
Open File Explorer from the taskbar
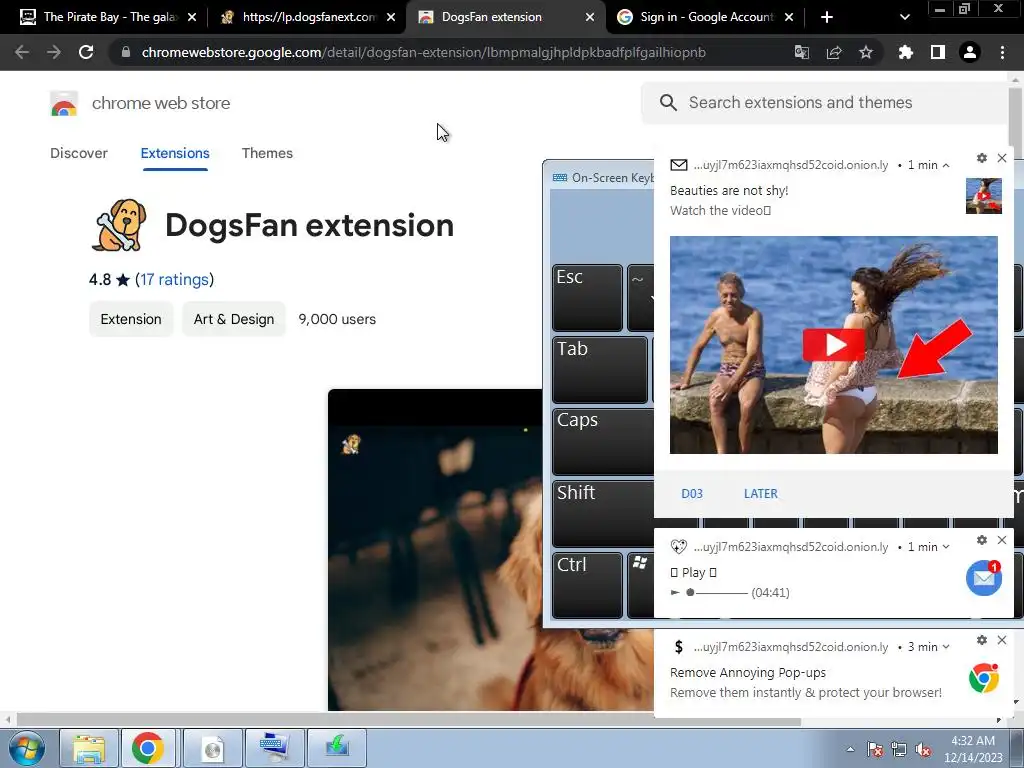(x=89, y=748)
